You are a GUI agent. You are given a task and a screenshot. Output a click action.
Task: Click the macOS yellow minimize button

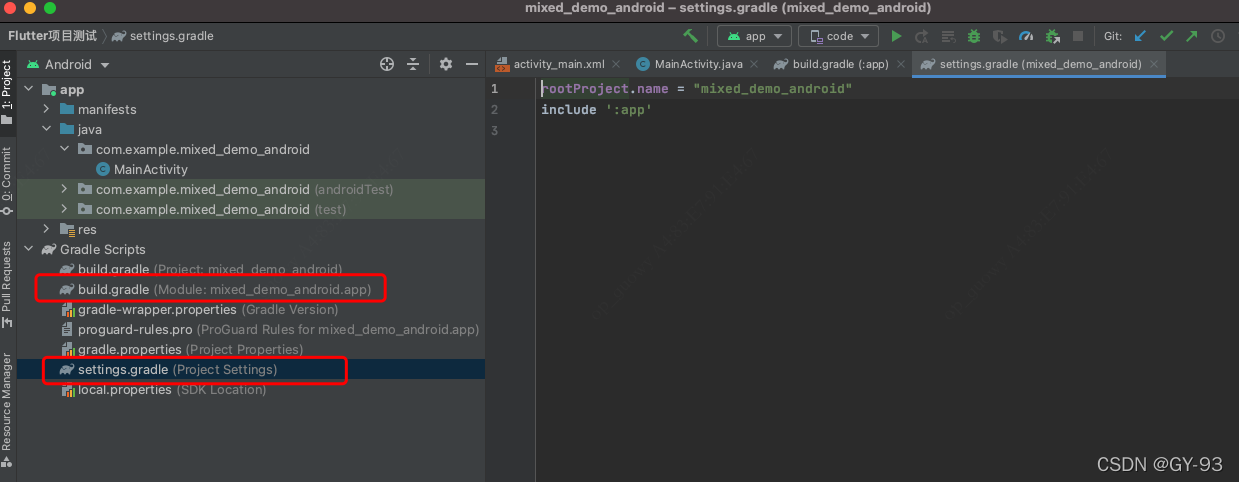click(29, 8)
